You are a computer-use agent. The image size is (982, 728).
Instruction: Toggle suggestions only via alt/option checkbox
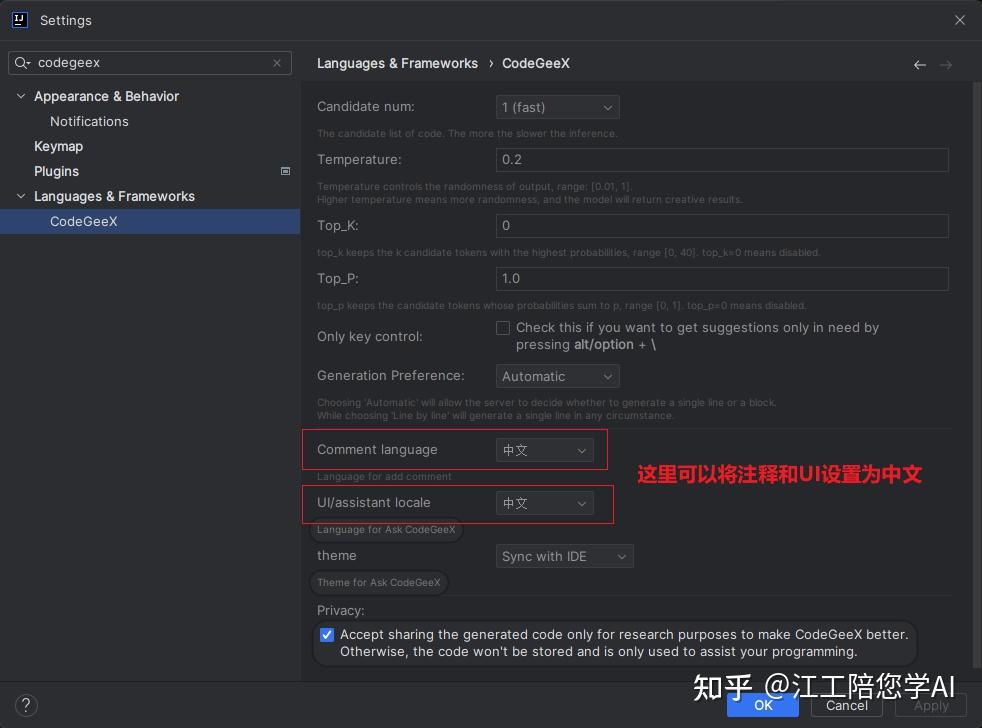[x=503, y=328]
